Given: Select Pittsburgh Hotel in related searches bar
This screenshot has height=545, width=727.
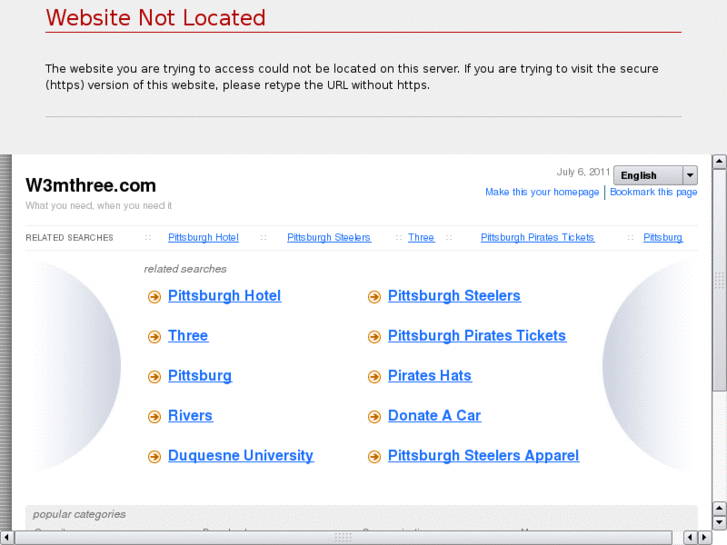Looking at the screenshot, I should (203, 238).
